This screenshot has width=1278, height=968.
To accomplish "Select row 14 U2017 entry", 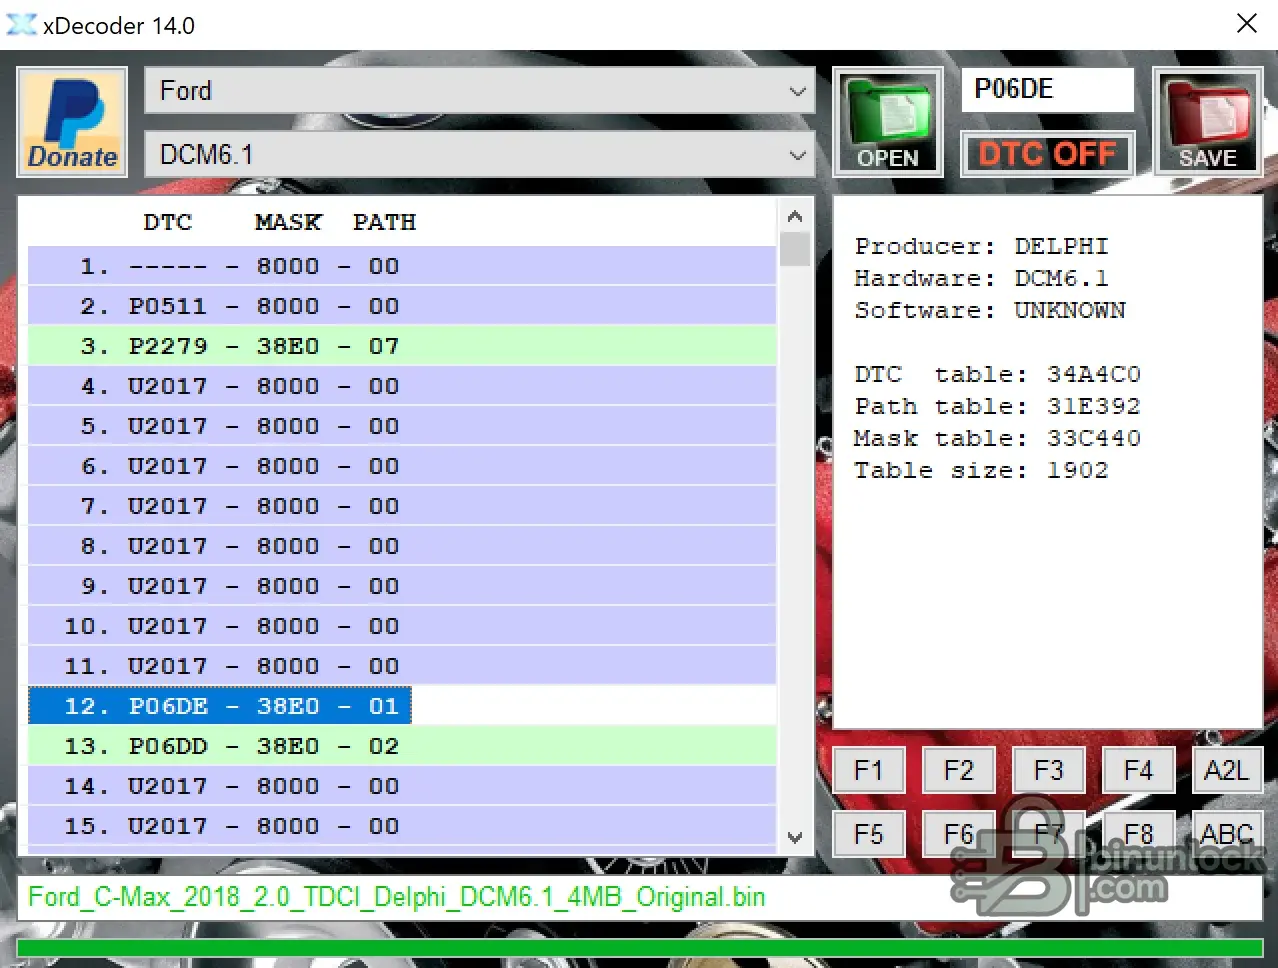I will click(402, 786).
